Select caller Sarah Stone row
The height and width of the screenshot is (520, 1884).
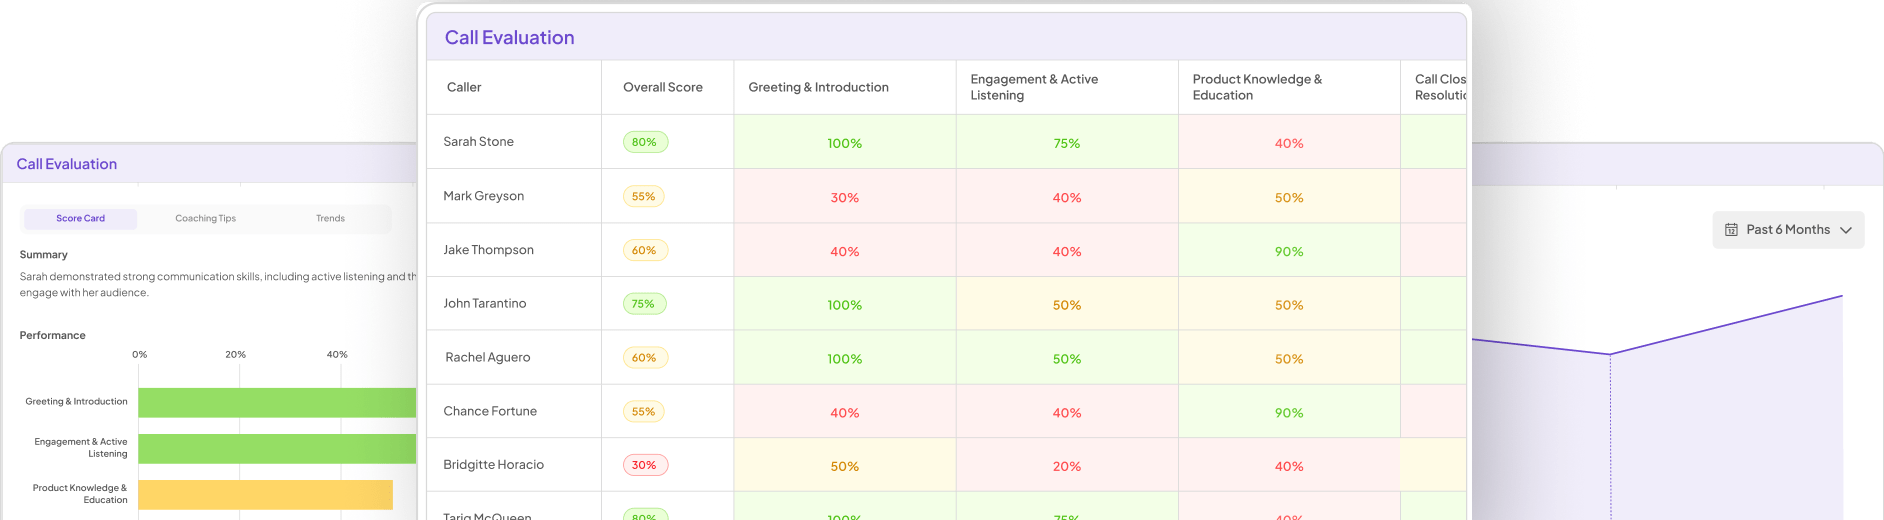[946, 142]
